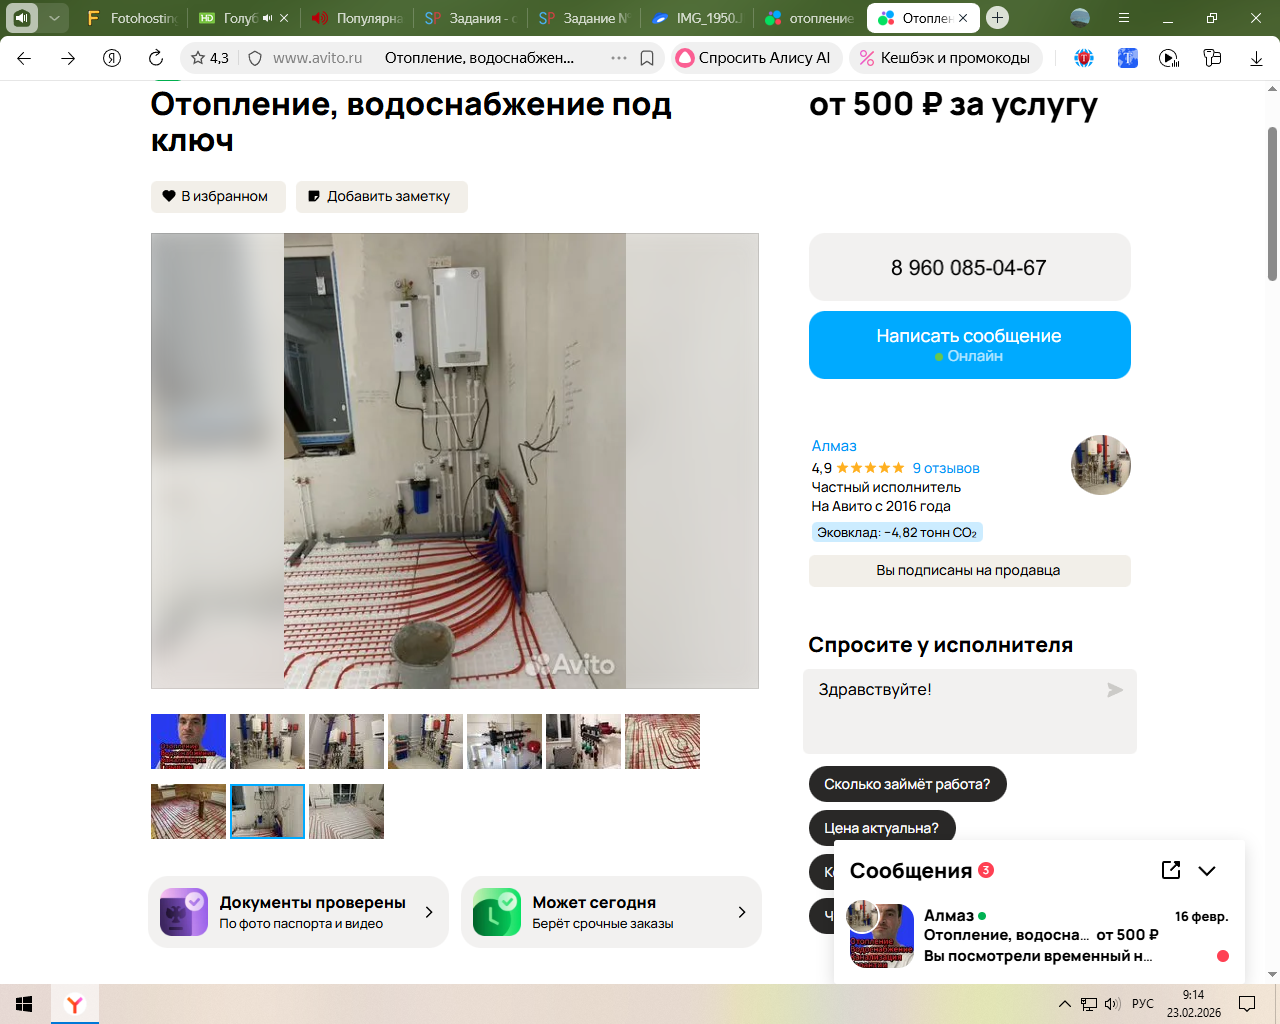Viewport: 1280px width, 1024px height.
Task: Open the 9 отзывов reviews link
Action: (946, 468)
